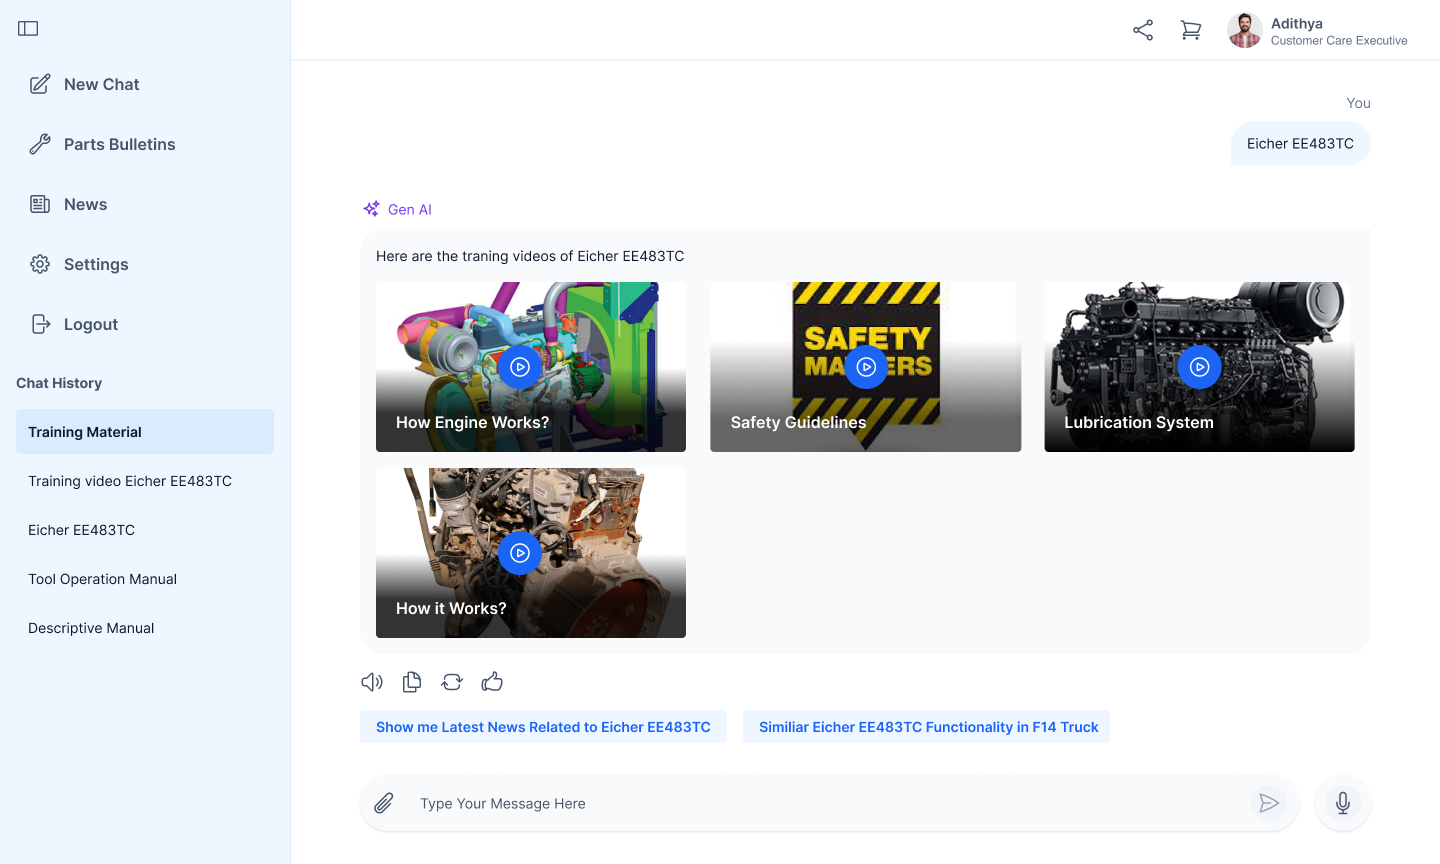Click the Type Your Message Here field
Image resolution: width=1440 pixels, height=864 pixels.
coord(828,803)
